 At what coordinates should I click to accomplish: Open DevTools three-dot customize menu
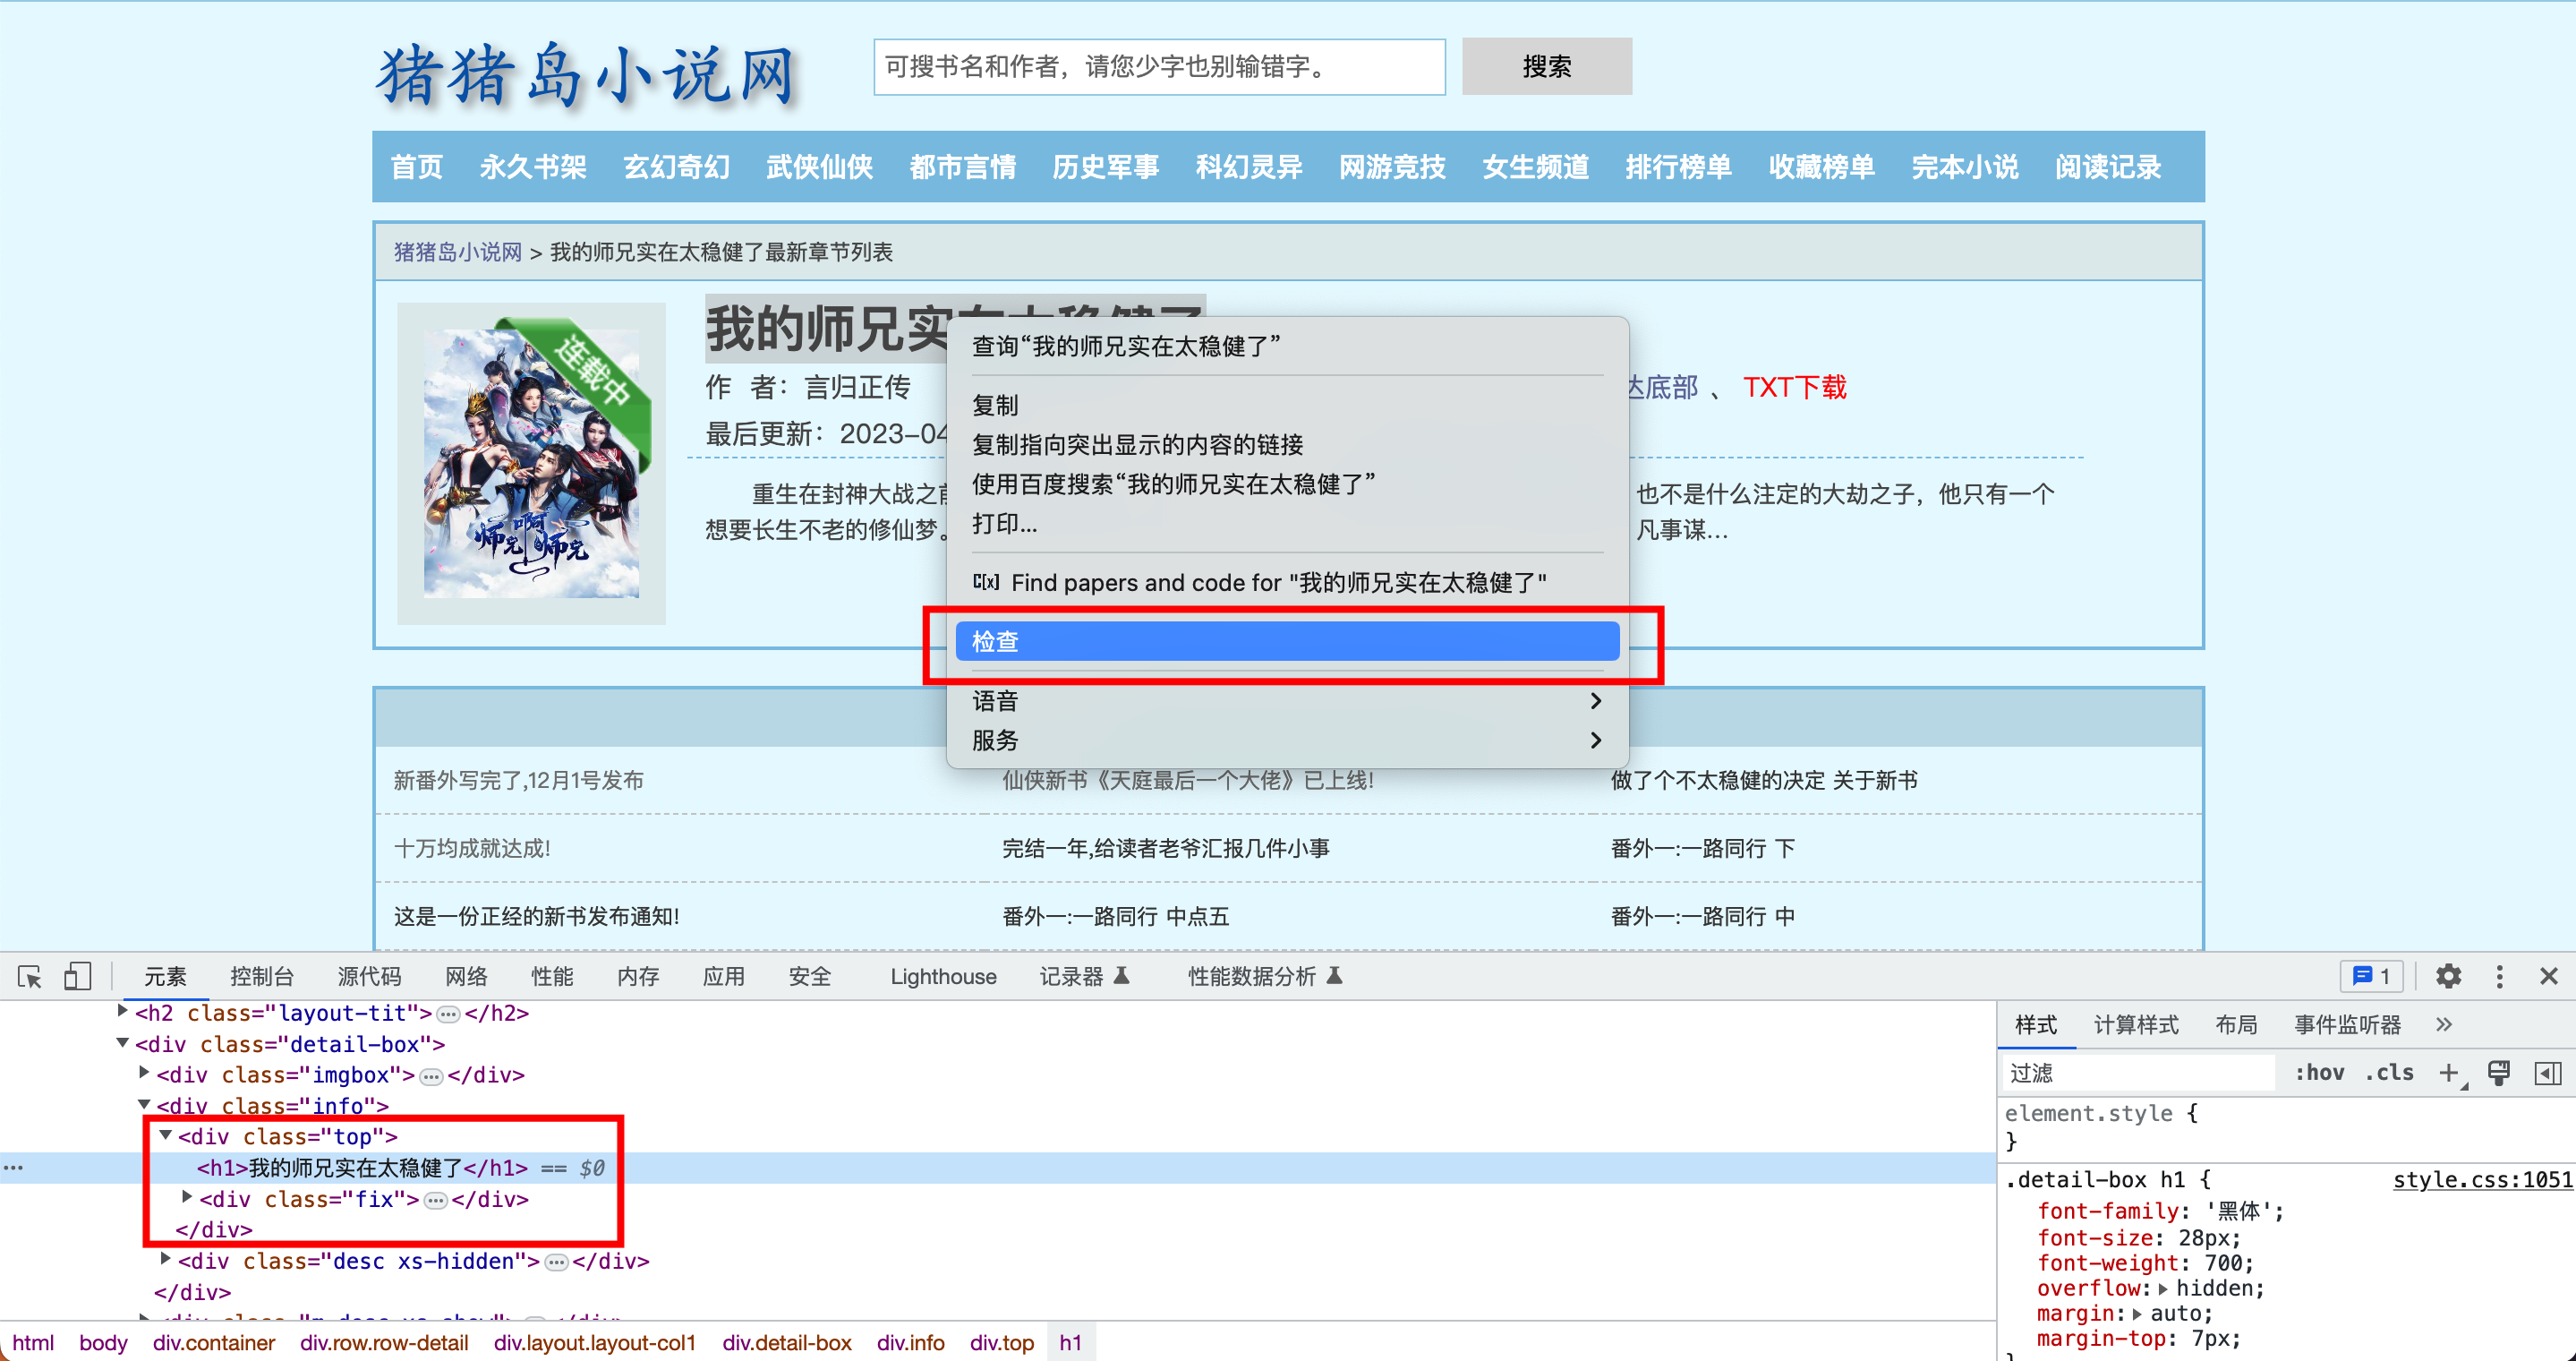[2499, 977]
